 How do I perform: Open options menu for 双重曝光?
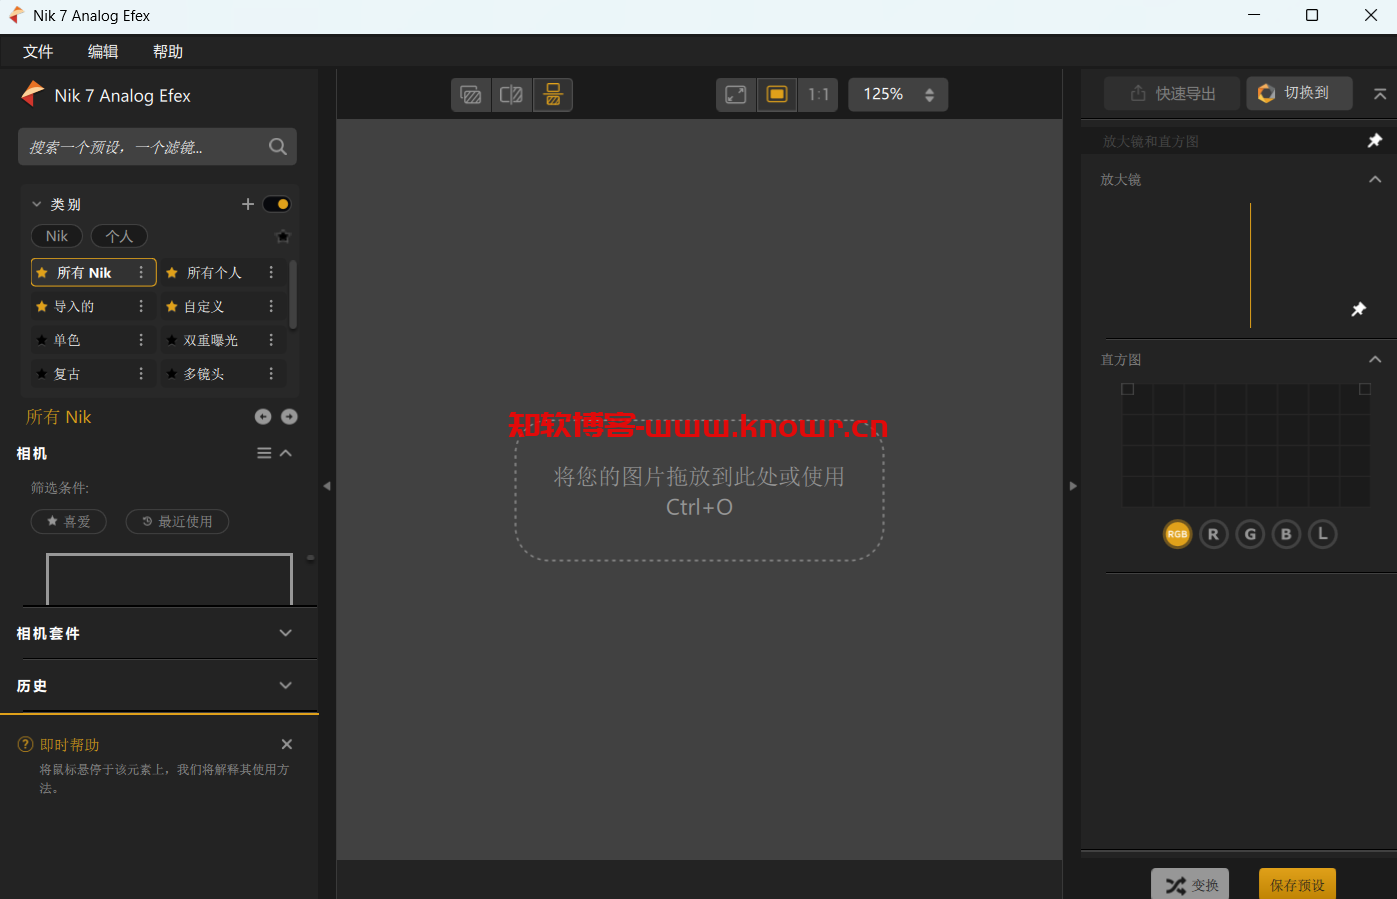271,340
